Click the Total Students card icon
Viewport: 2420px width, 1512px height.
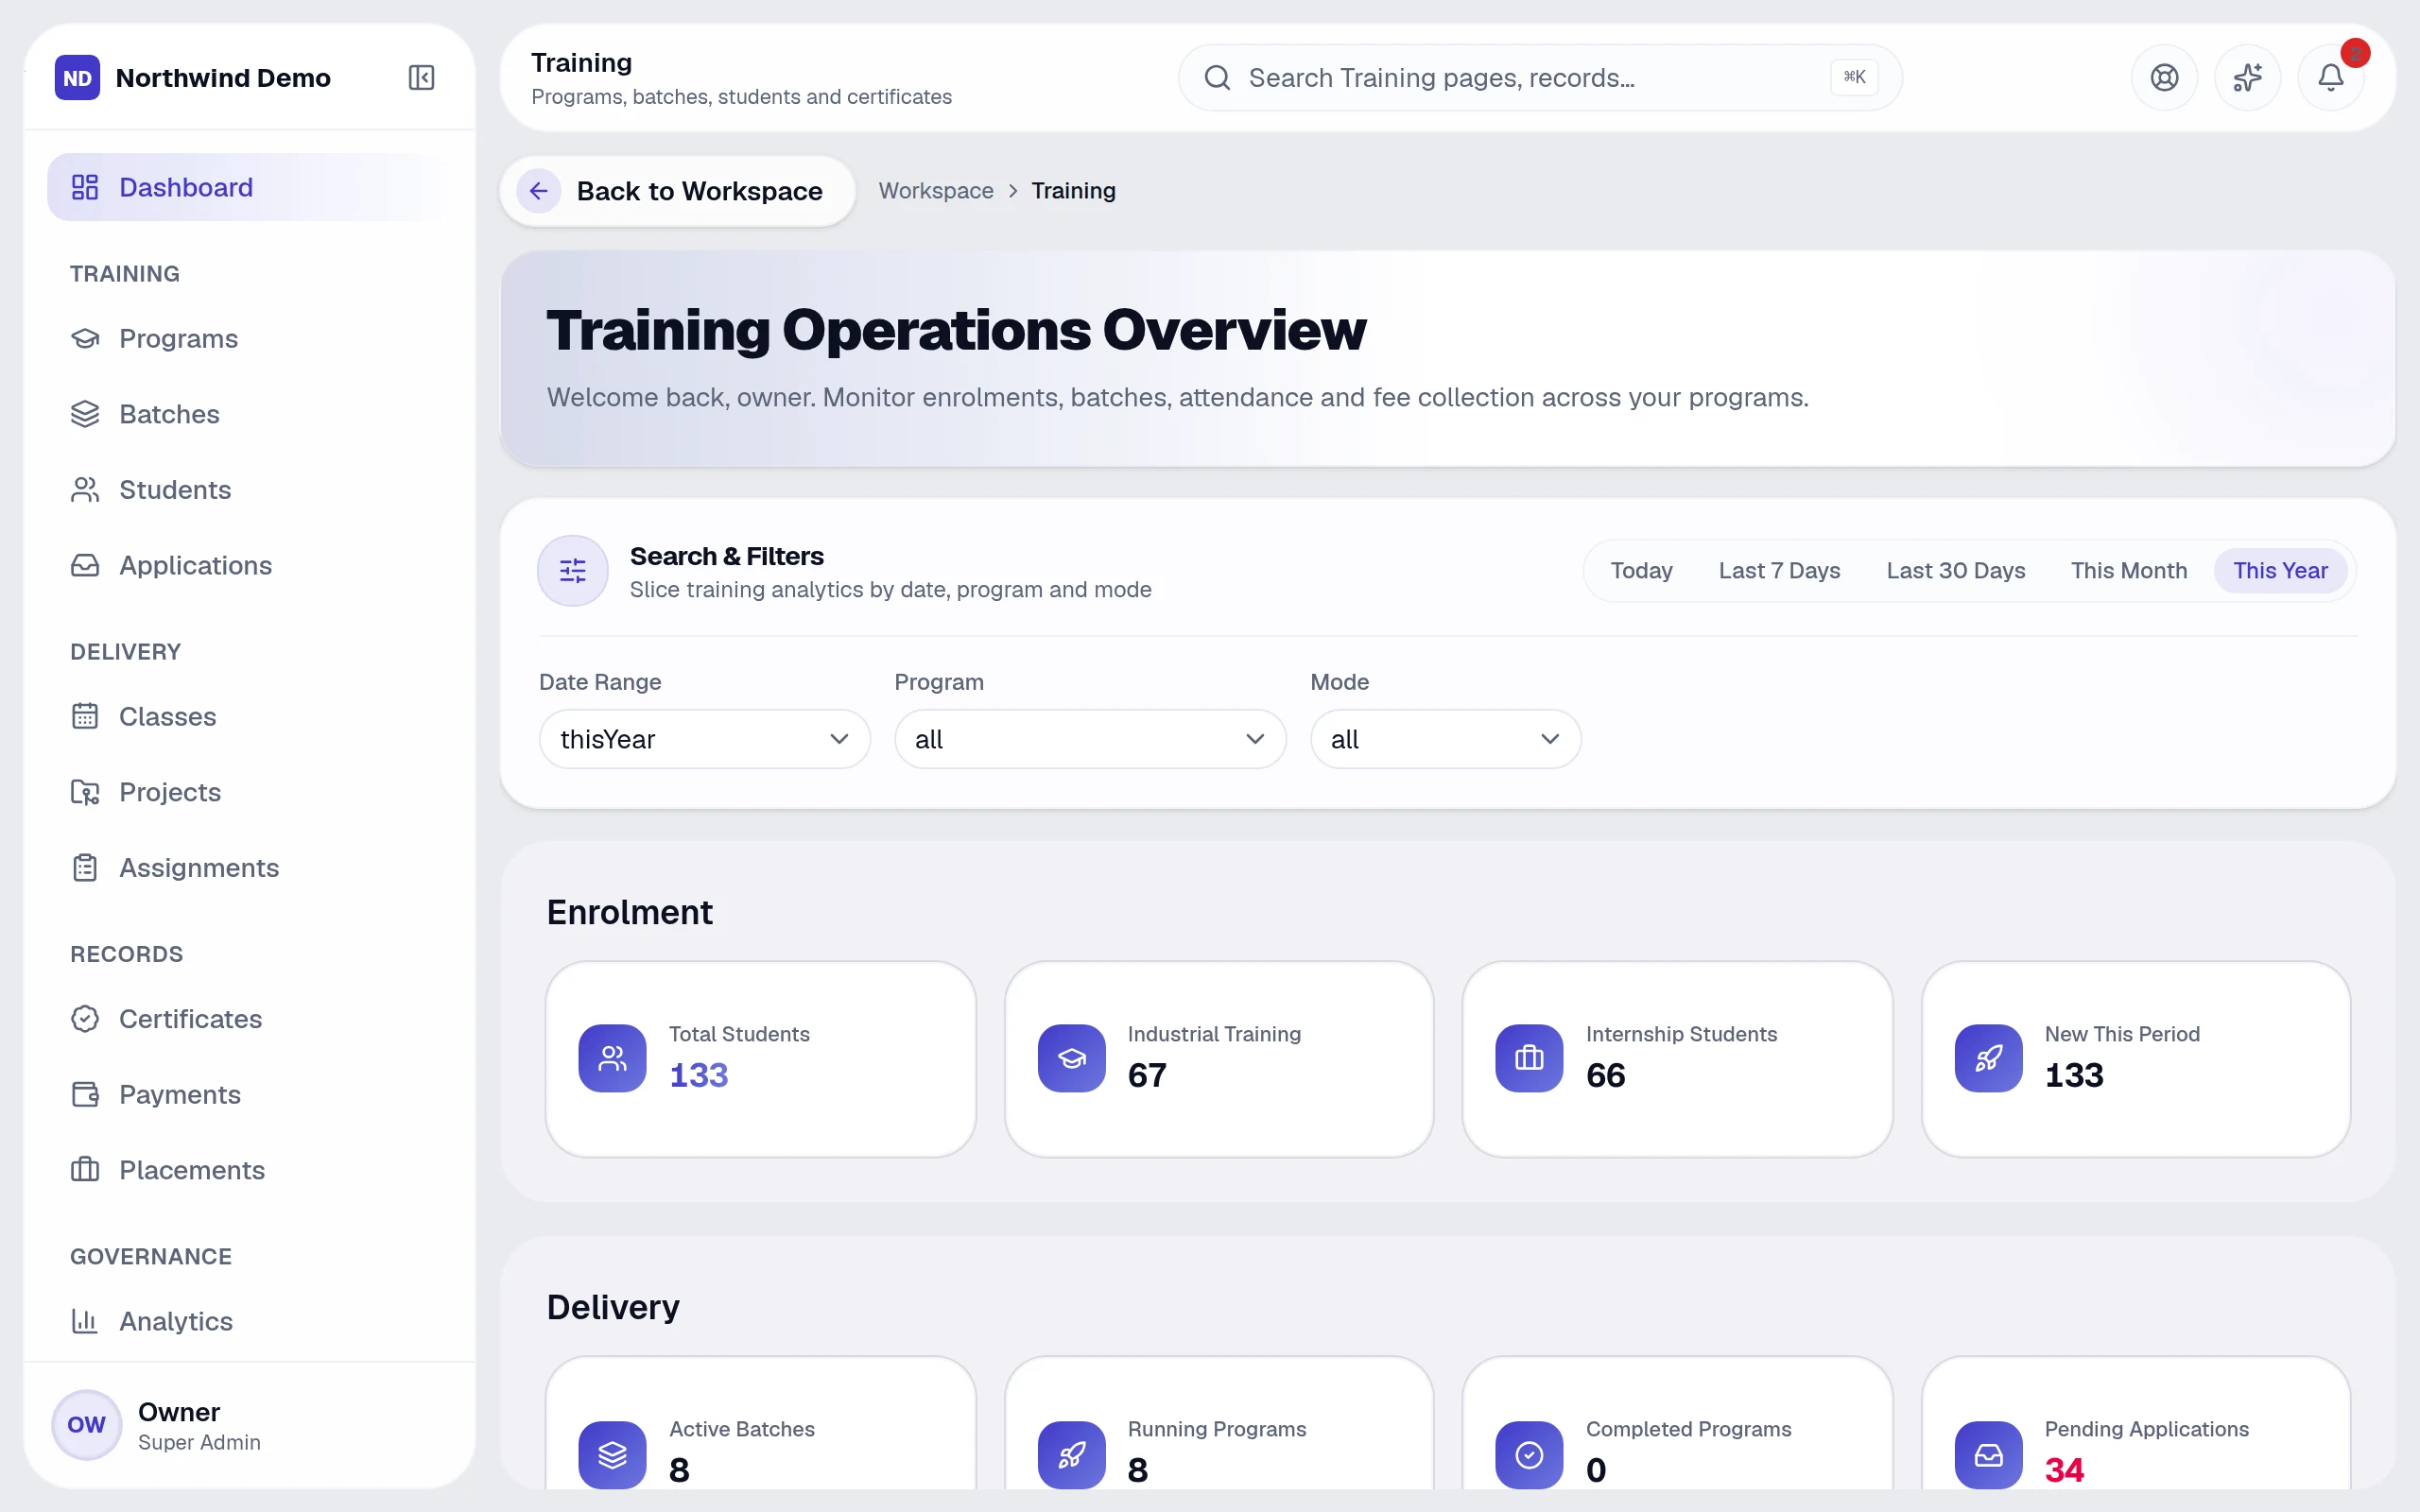pyautogui.click(x=612, y=1058)
